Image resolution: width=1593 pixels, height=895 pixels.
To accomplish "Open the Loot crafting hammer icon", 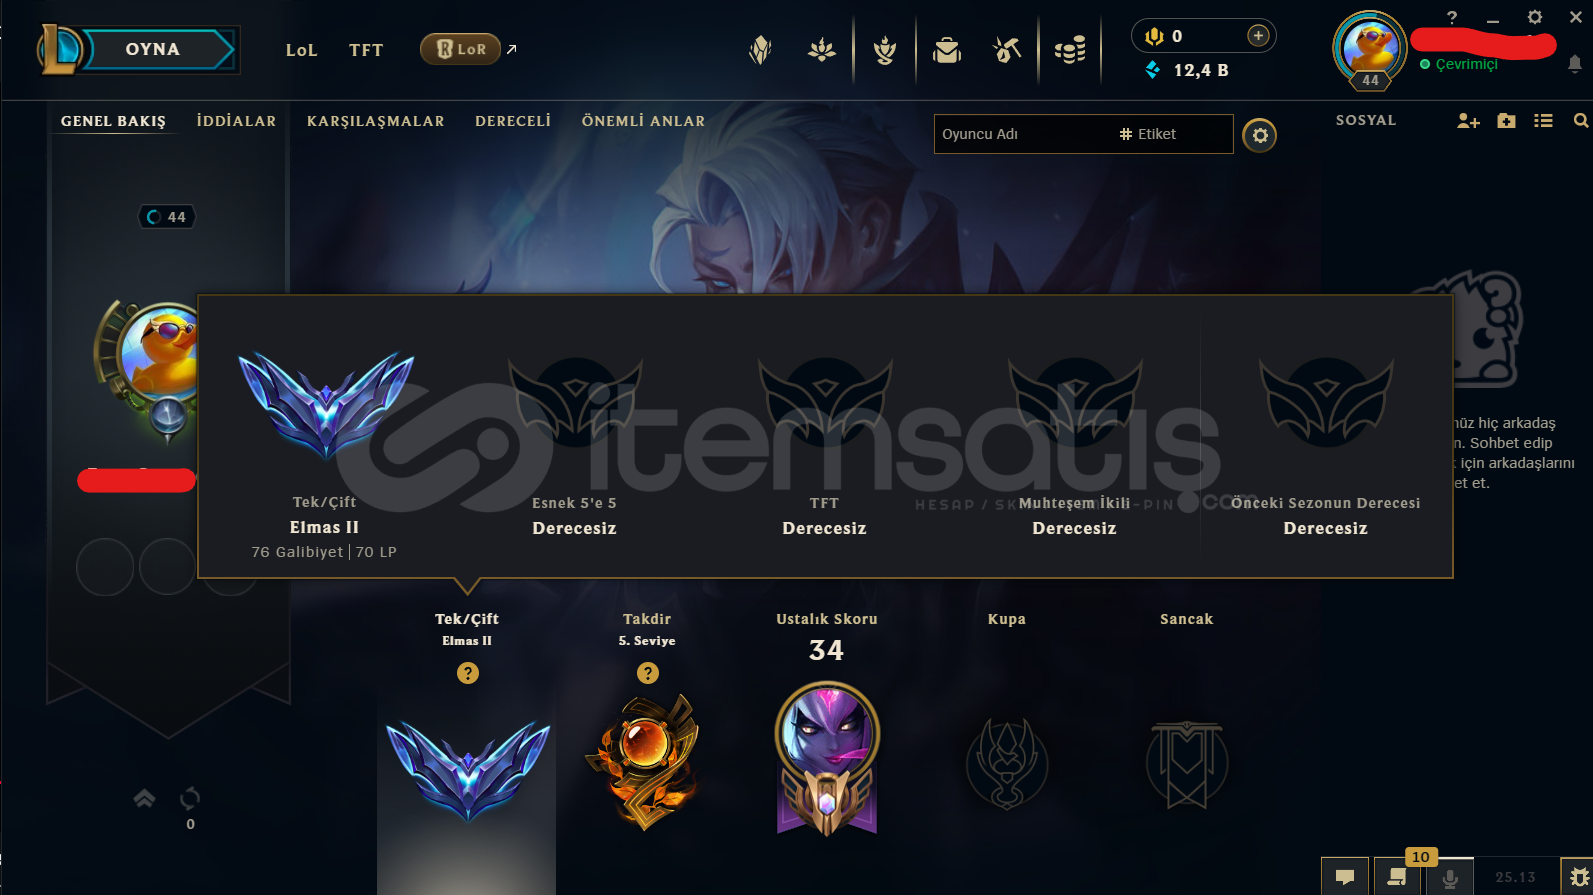I will coord(1006,50).
